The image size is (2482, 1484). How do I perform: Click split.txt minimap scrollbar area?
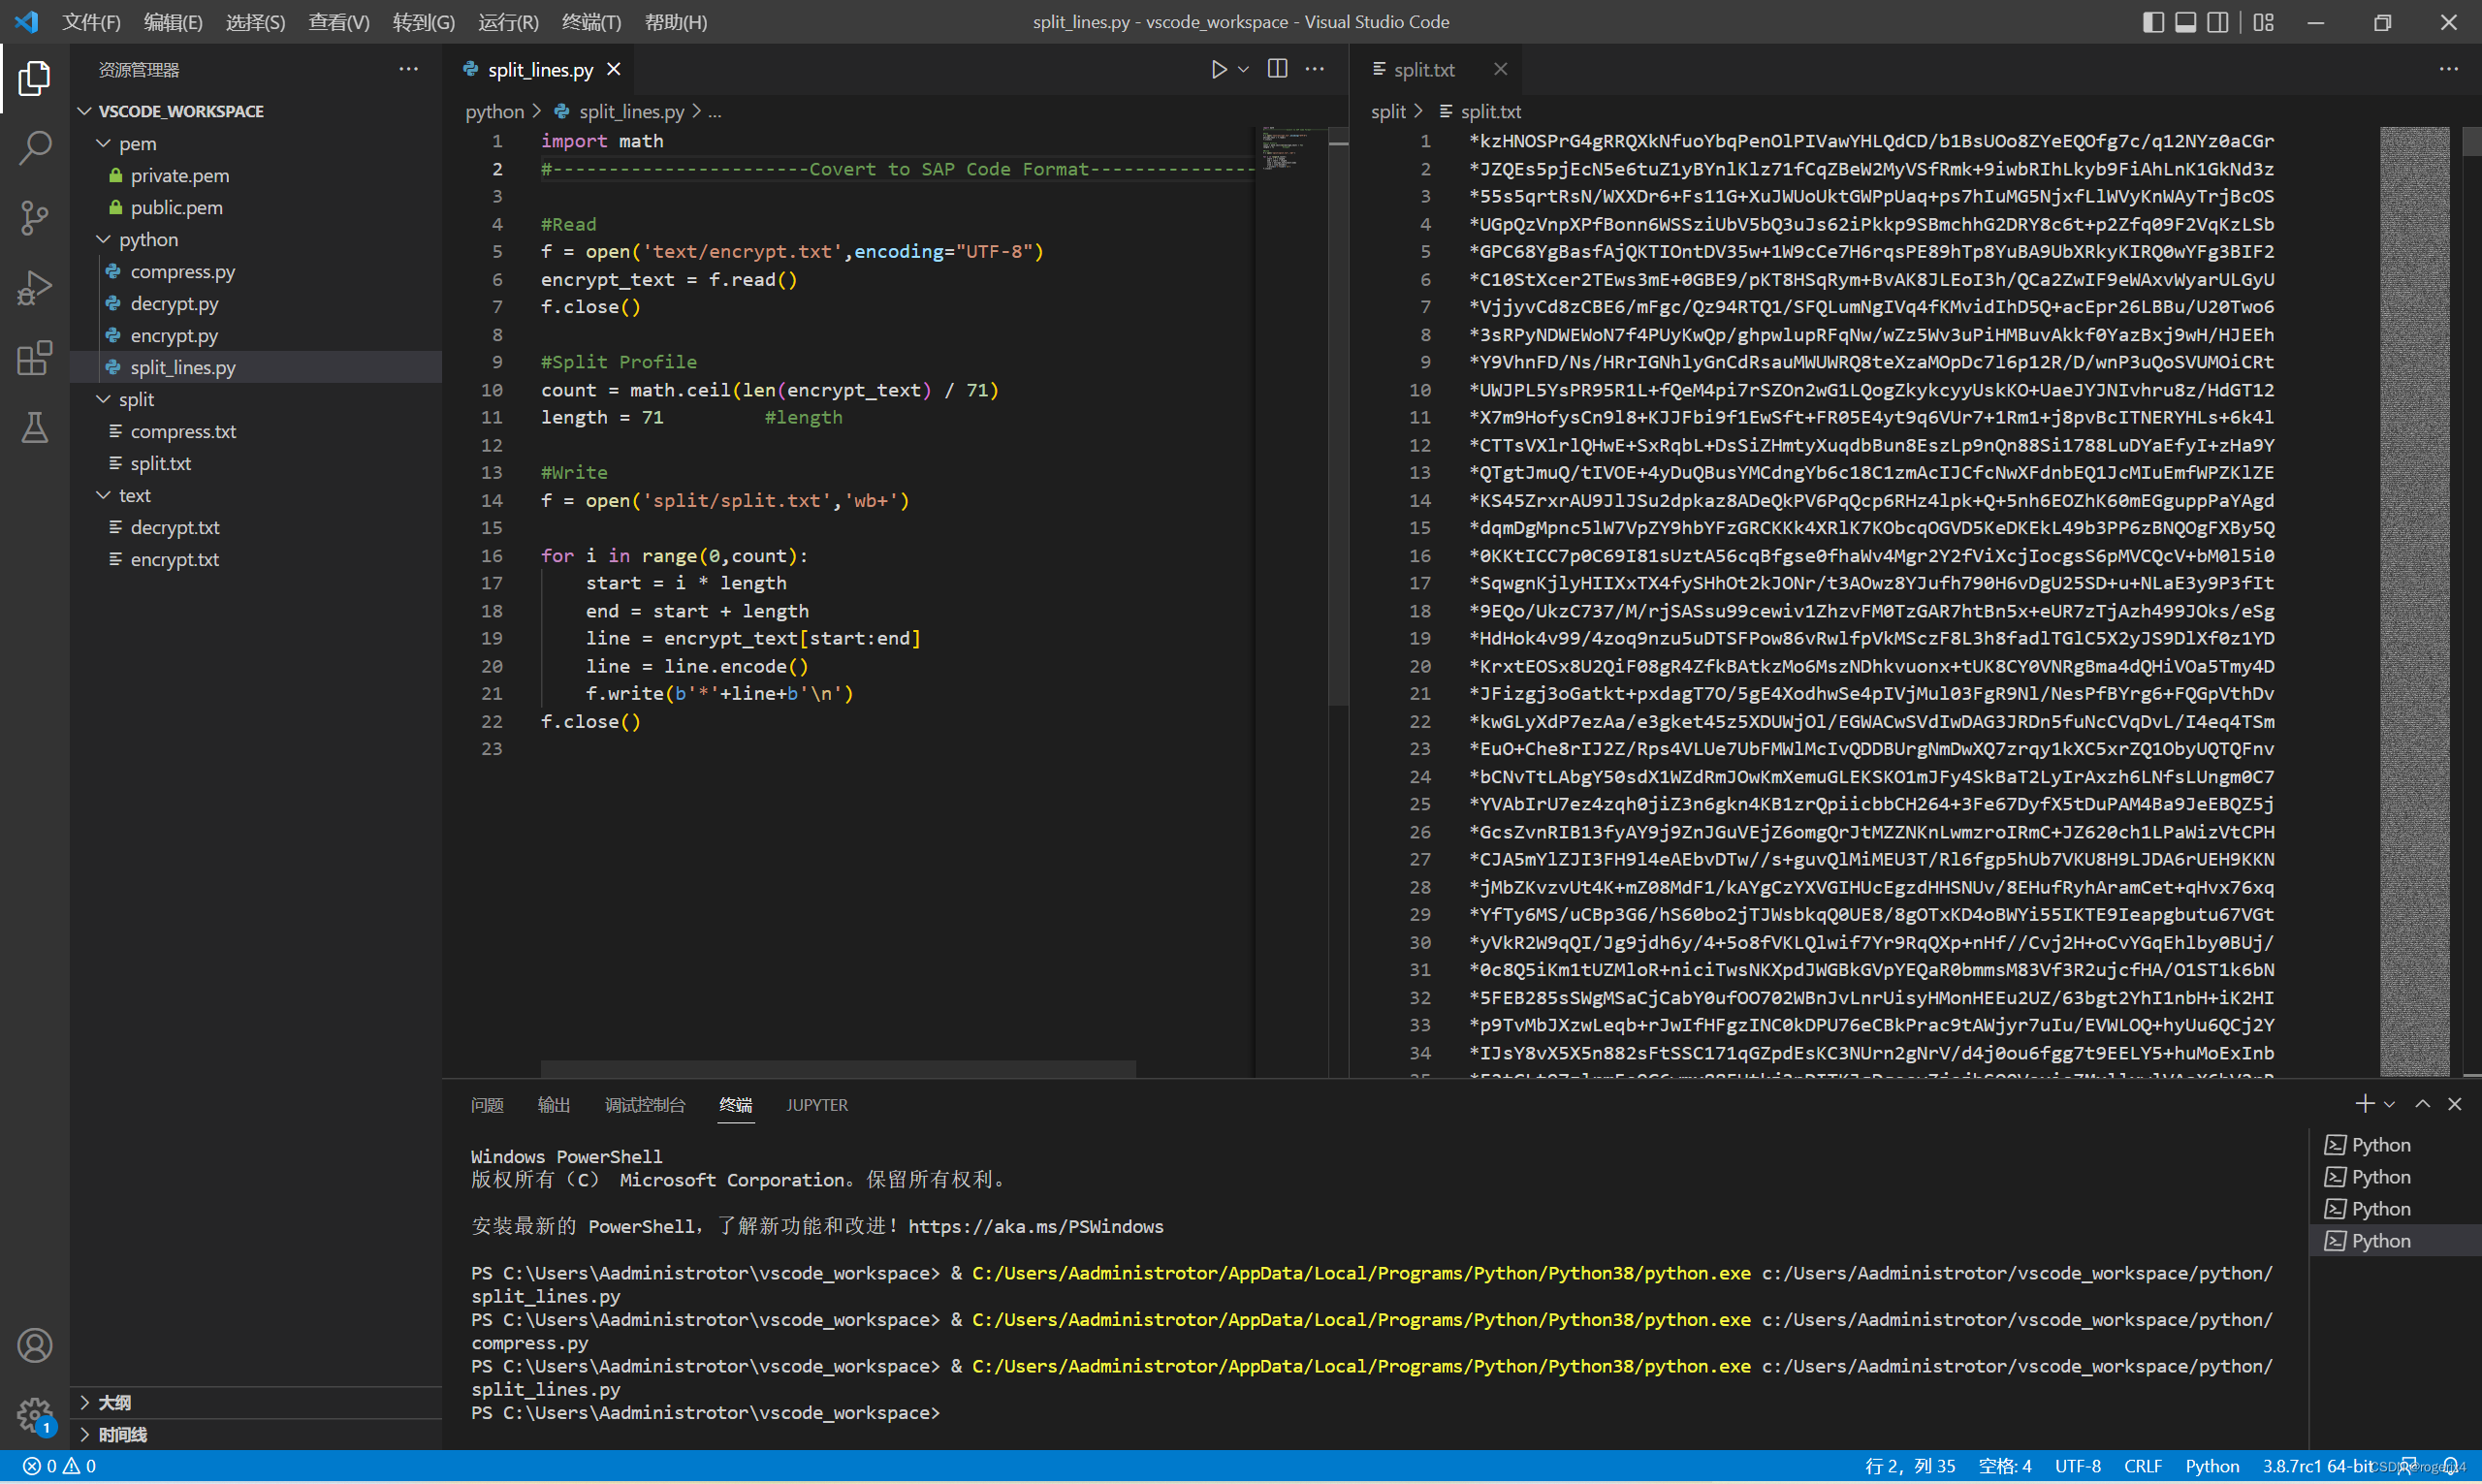point(2414,600)
